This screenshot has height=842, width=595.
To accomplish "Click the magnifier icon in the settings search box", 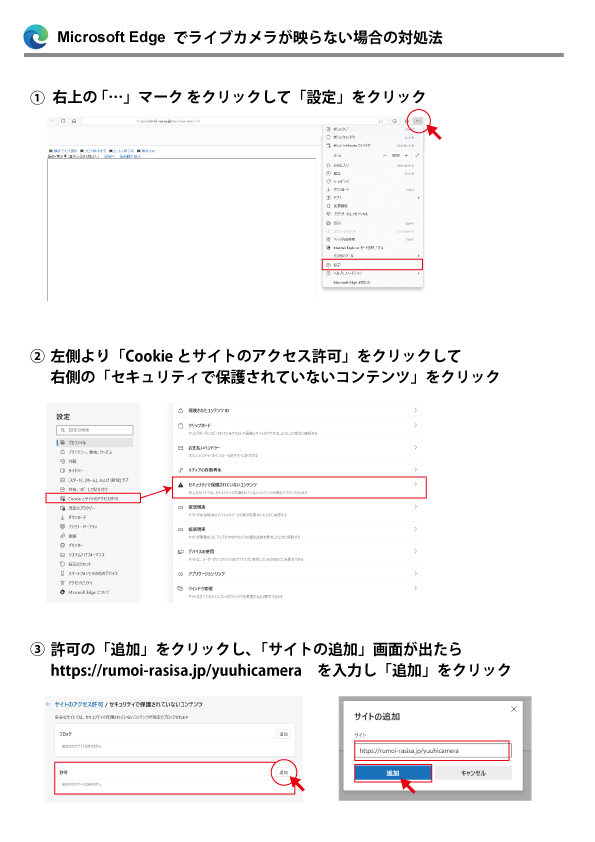I will click(x=63, y=430).
